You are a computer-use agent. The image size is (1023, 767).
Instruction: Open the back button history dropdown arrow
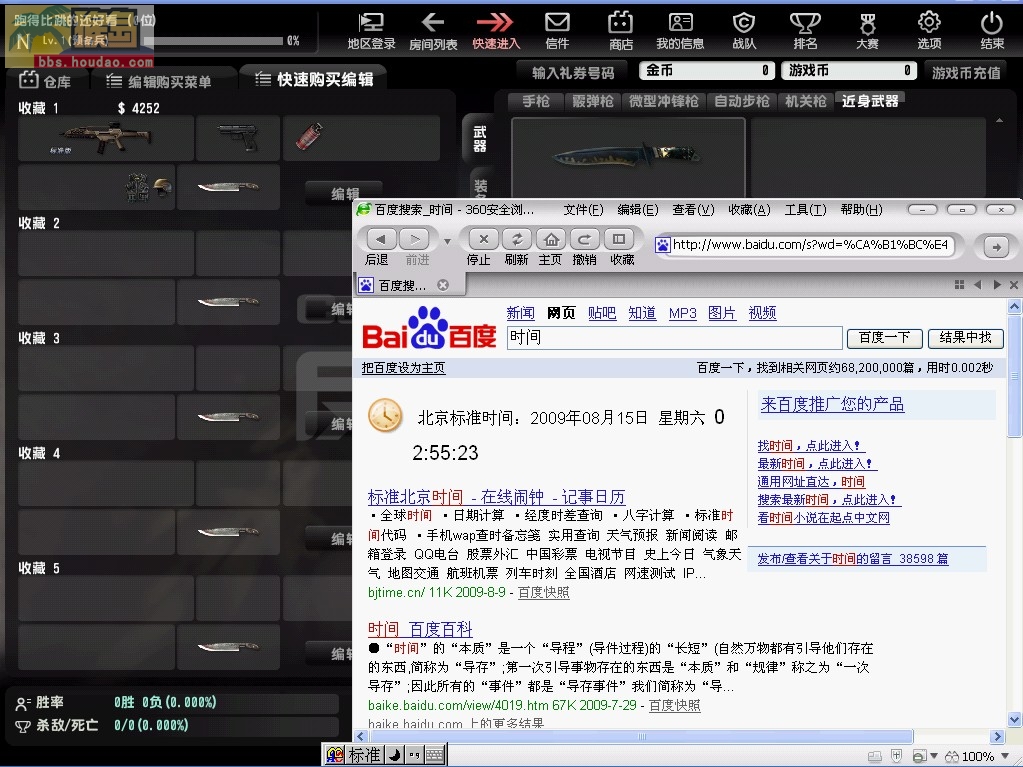(x=448, y=241)
